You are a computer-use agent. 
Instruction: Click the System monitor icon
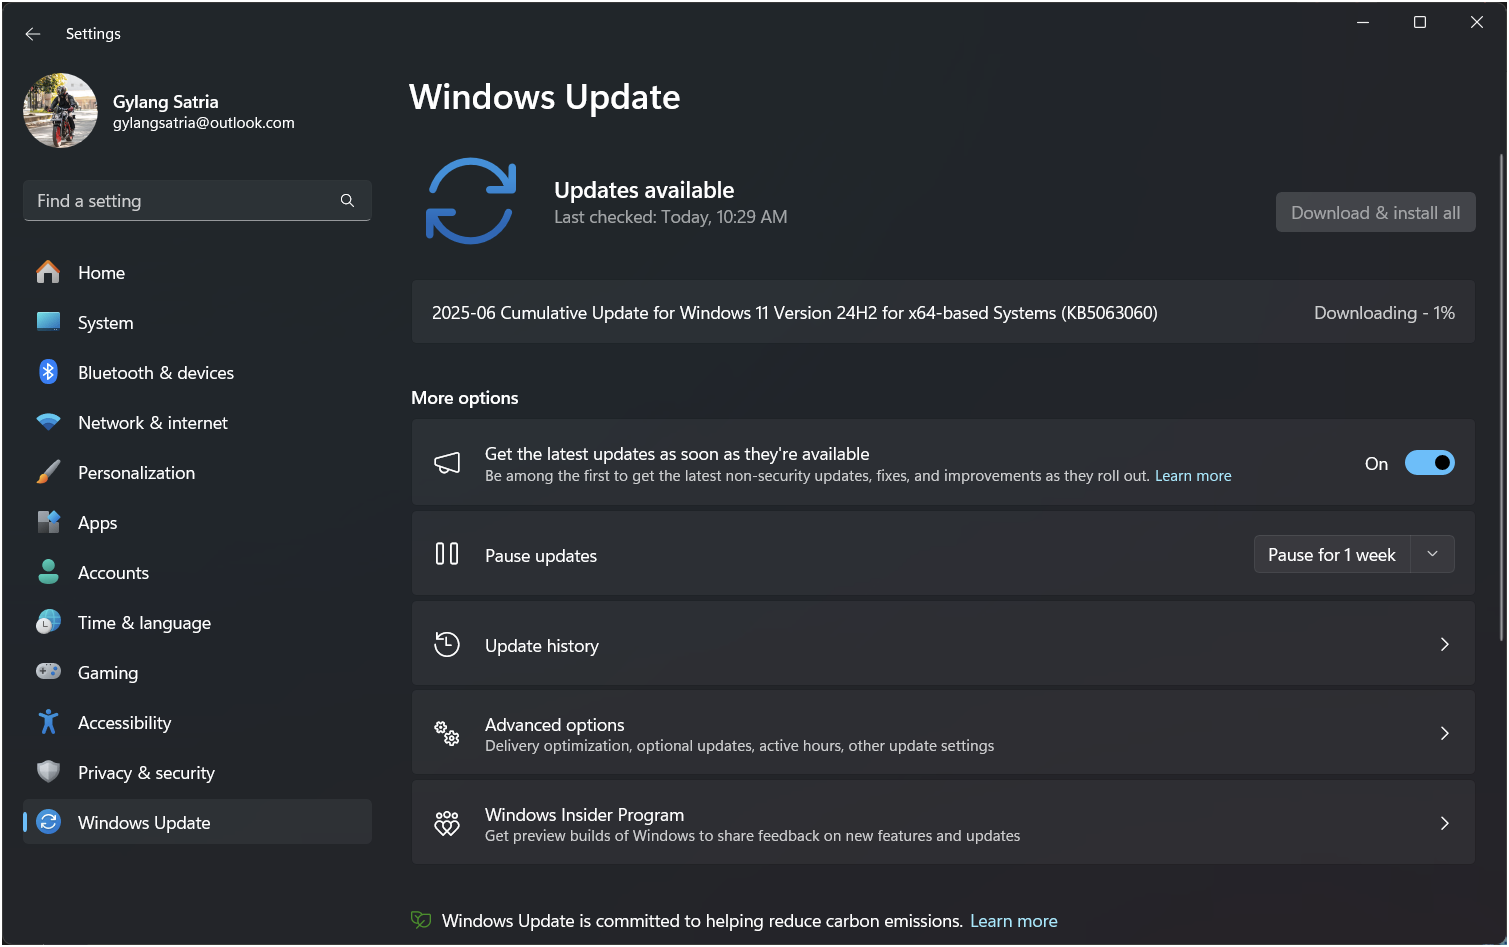(48, 322)
